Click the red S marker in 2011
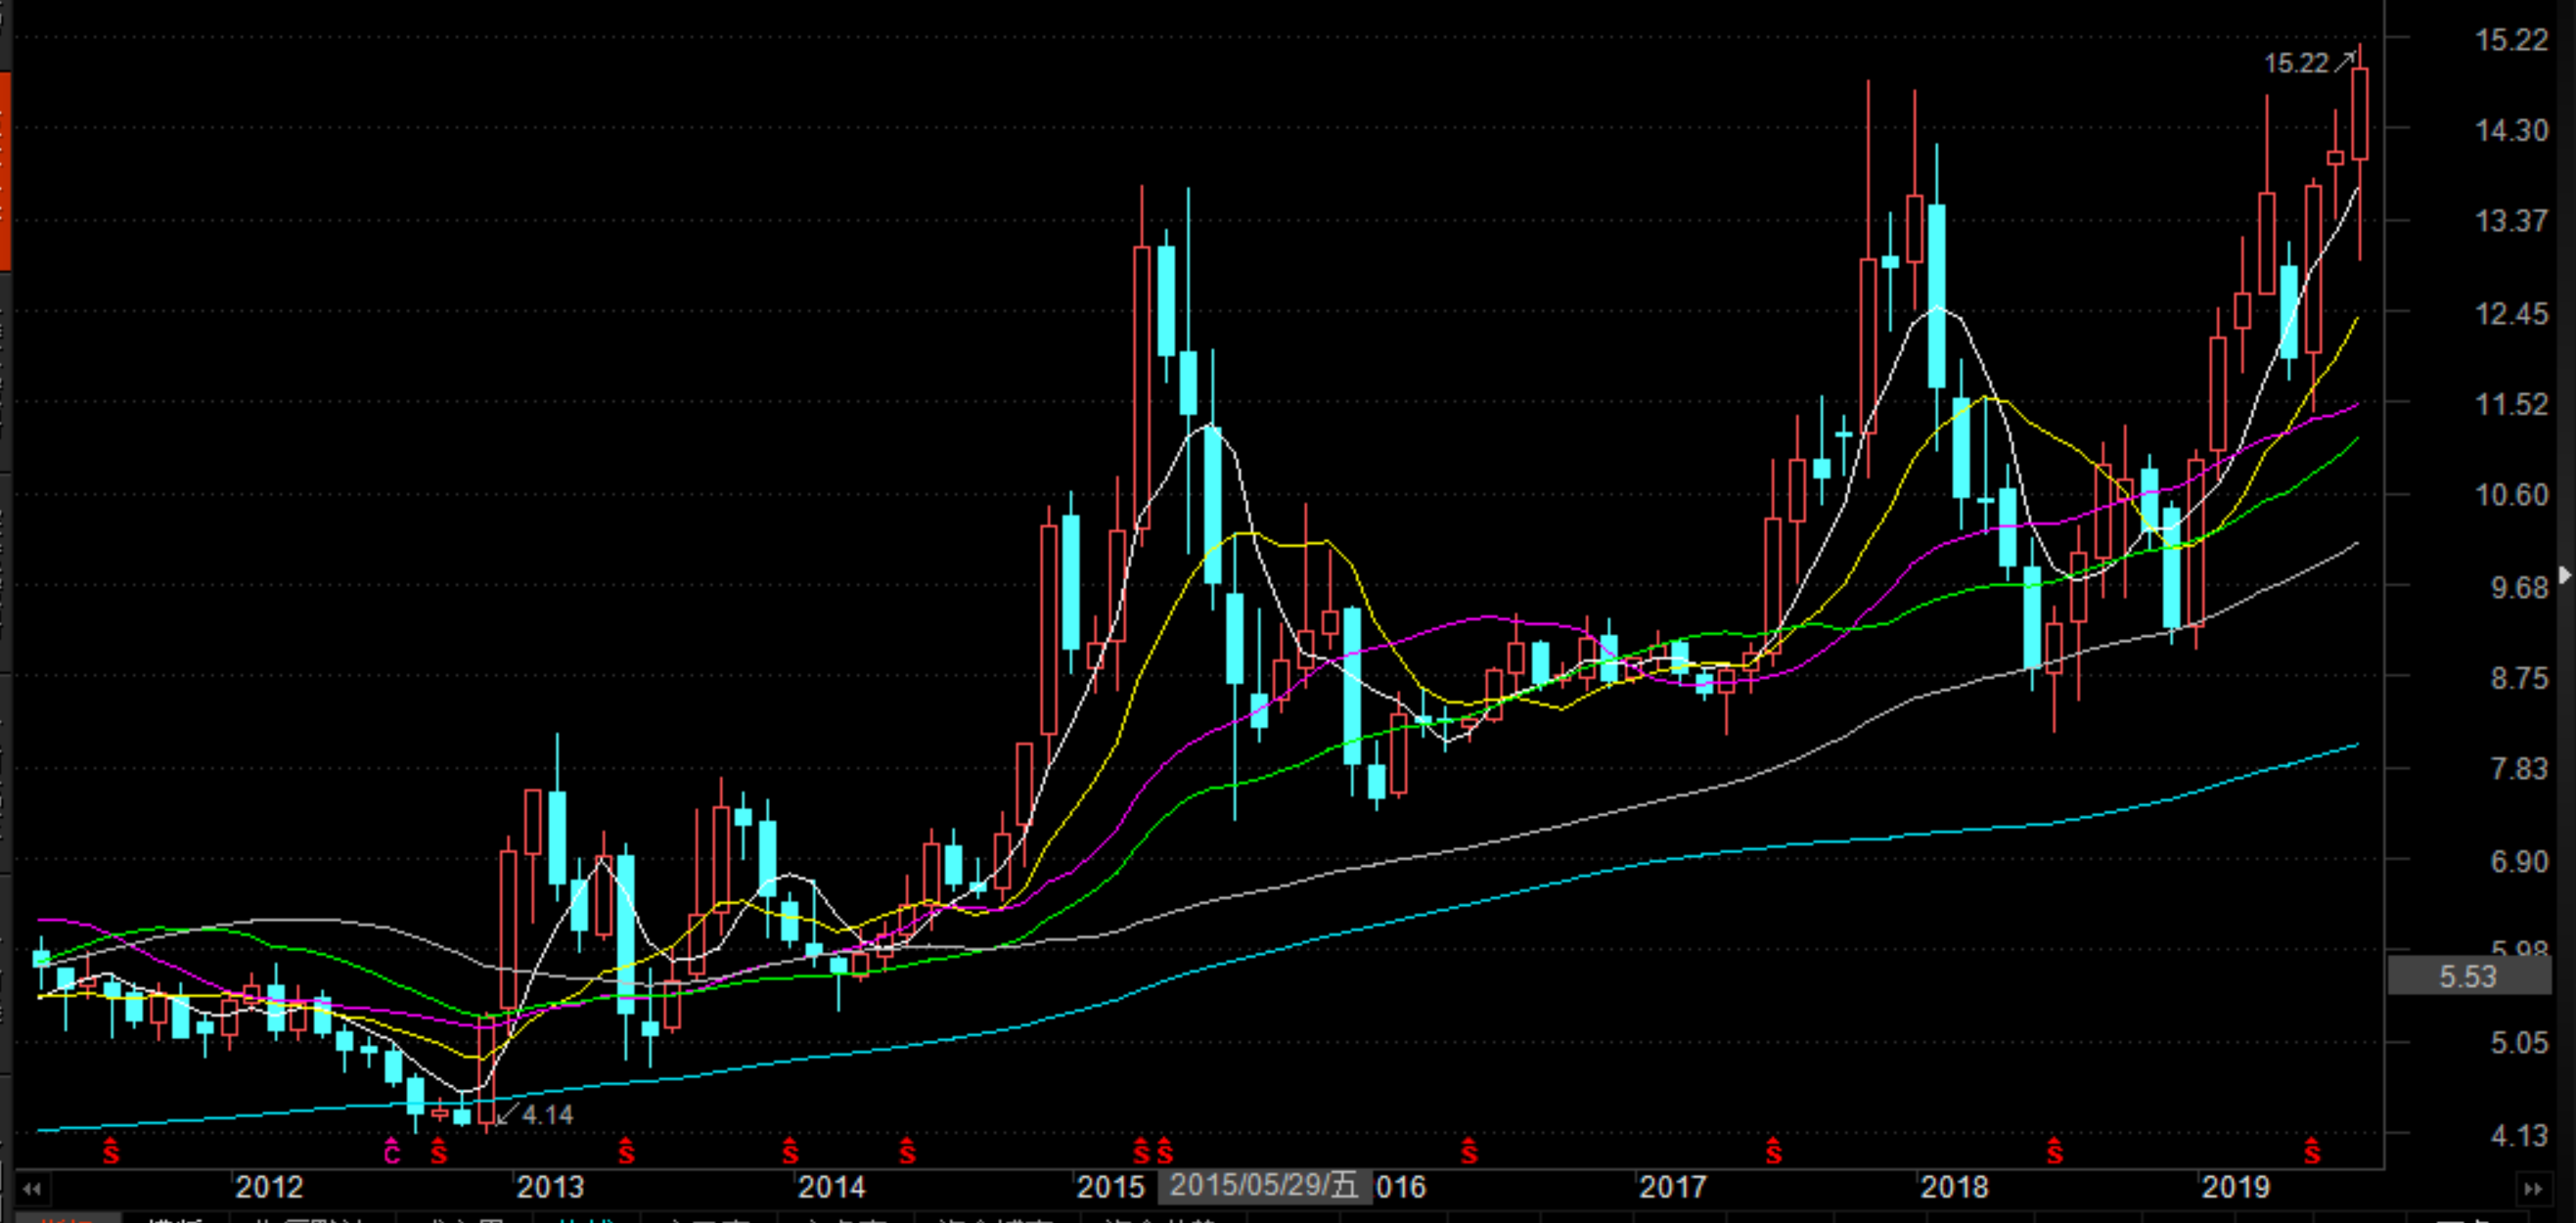 click(111, 1154)
